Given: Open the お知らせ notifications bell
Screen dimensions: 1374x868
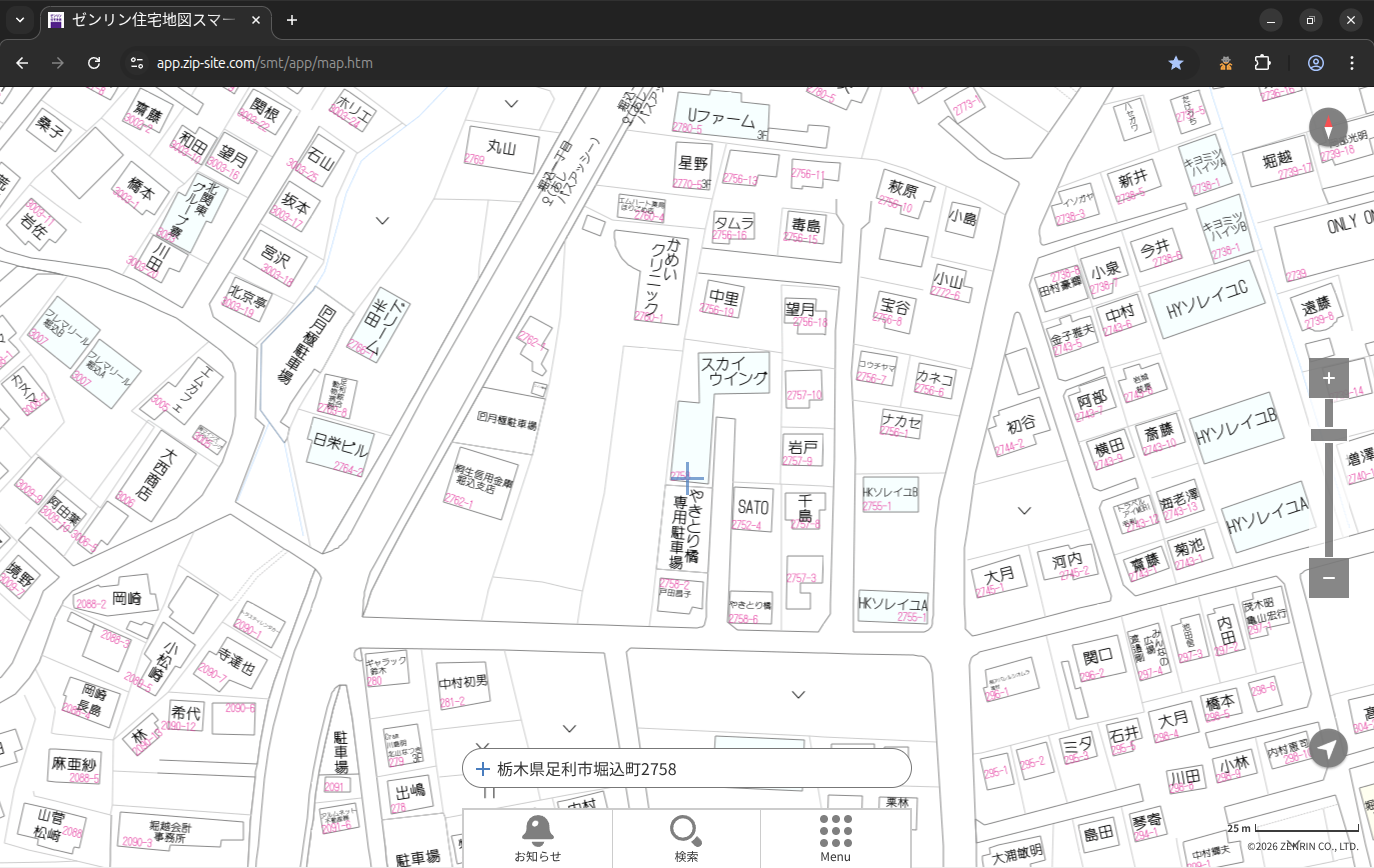Looking at the screenshot, I should pyautogui.click(x=537, y=837).
